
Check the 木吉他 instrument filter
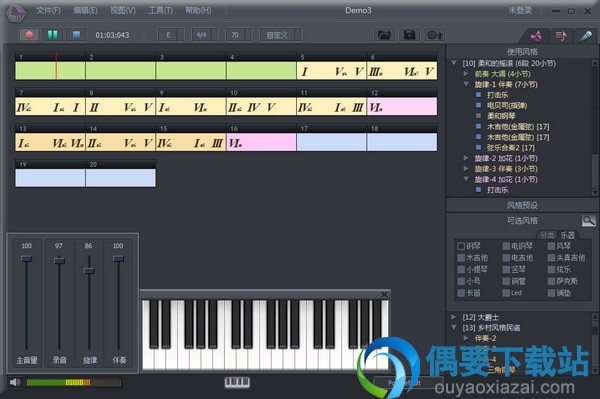click(x=461, y=258)
